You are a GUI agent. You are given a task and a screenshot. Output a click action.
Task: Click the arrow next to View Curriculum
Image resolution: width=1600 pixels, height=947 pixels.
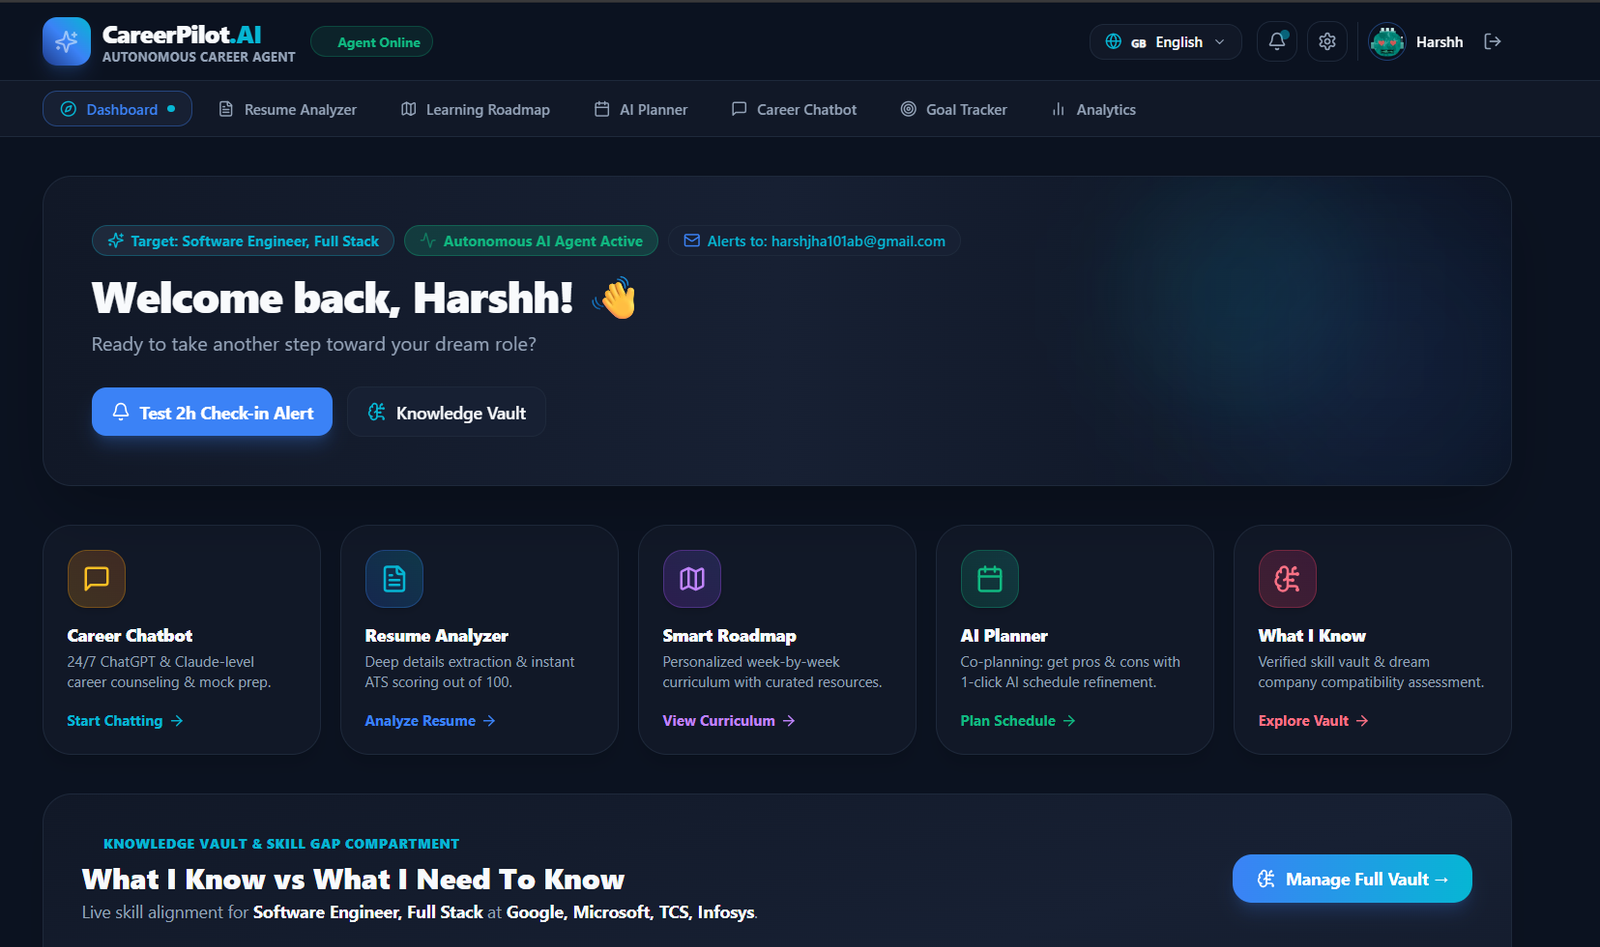(789, 721)
